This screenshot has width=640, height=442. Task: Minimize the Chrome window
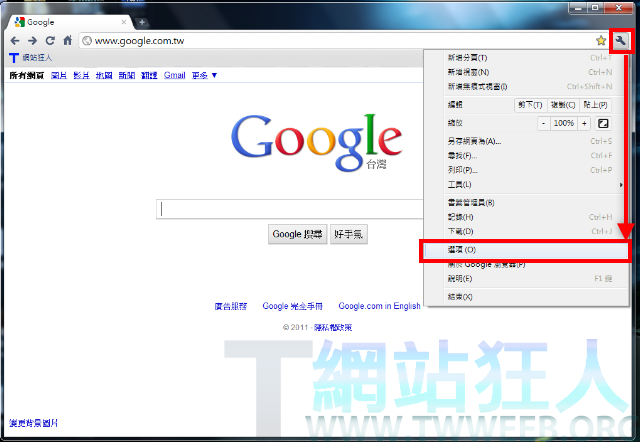tap(578, 7)
